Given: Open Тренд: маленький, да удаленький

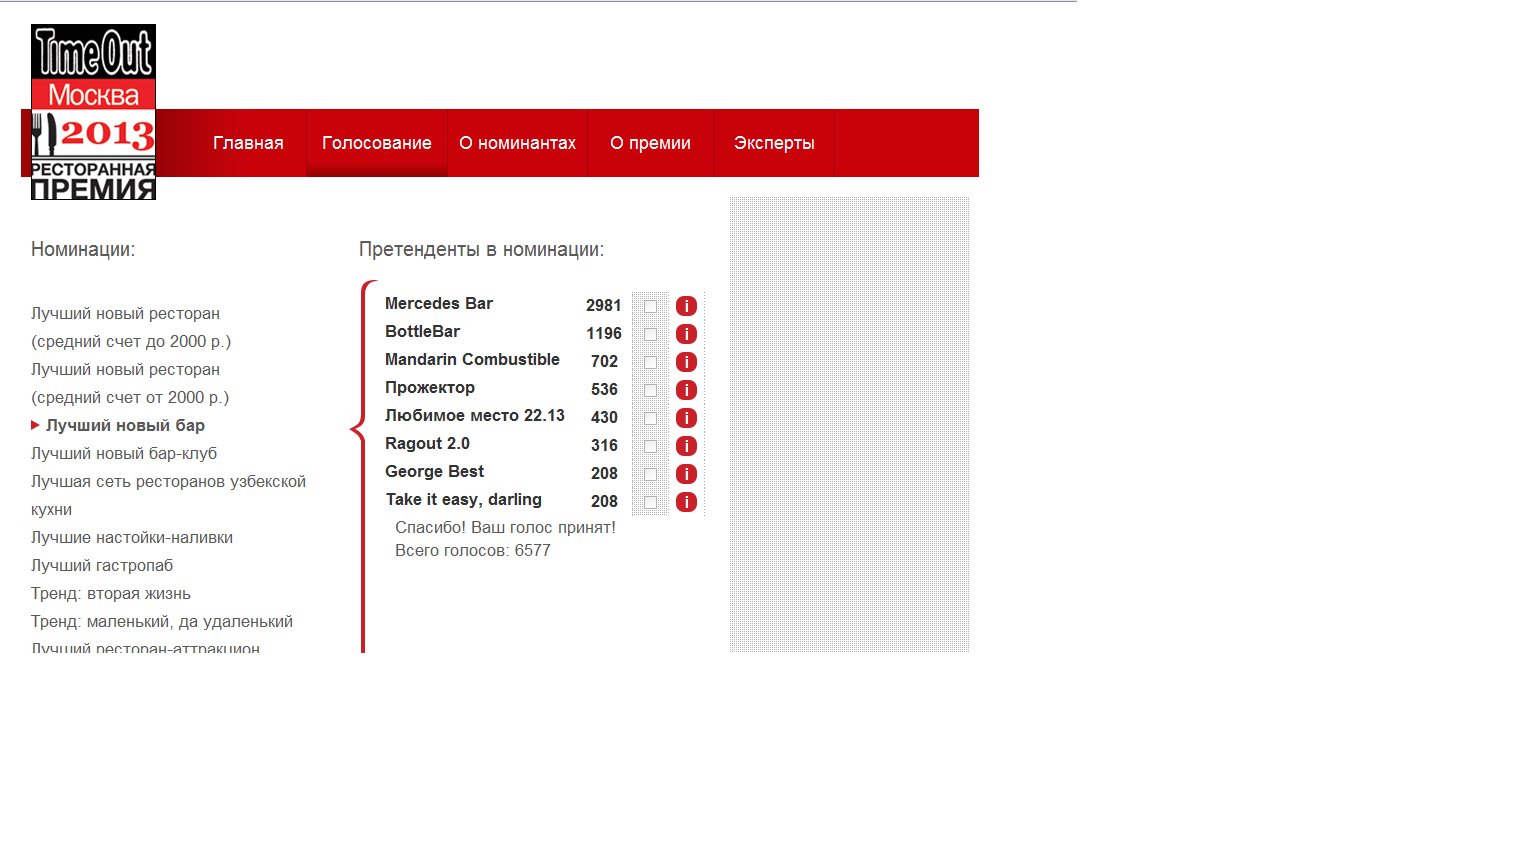Looking at the screenshot, I should point(162,621).
